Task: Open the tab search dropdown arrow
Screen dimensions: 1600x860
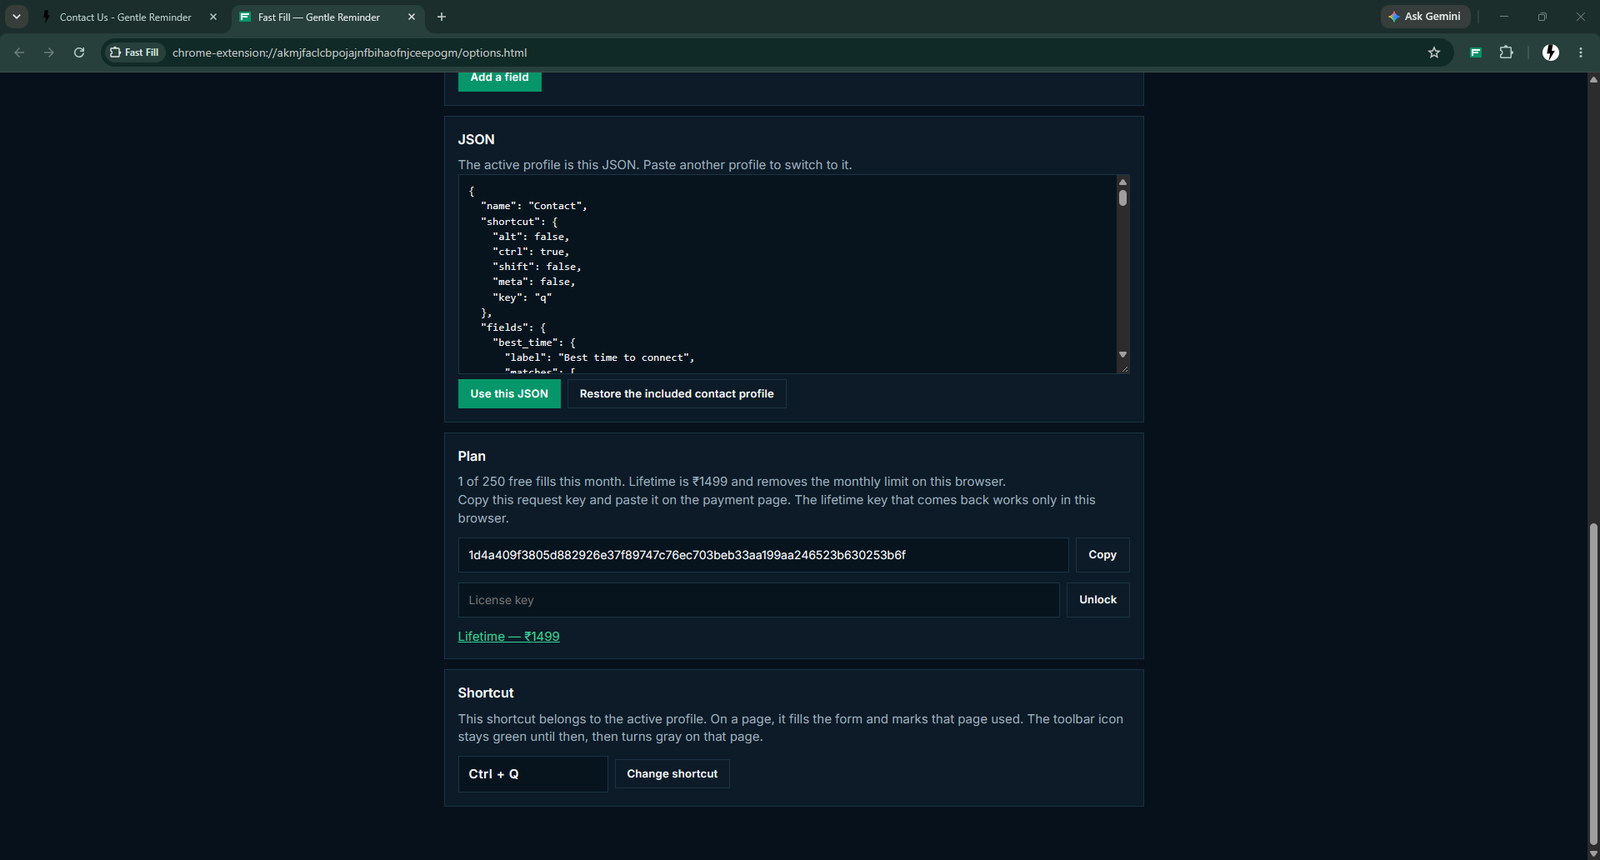Action: [17, 17]
